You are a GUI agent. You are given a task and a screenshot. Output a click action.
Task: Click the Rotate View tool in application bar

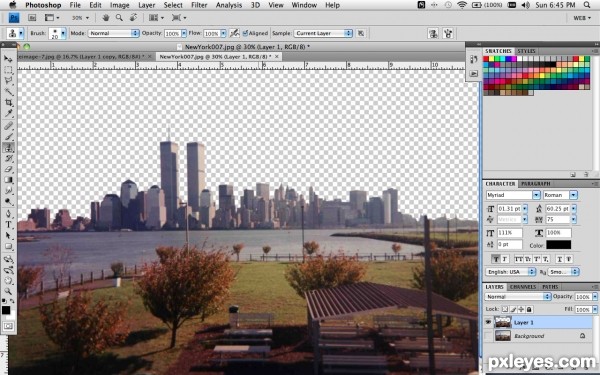133,18
